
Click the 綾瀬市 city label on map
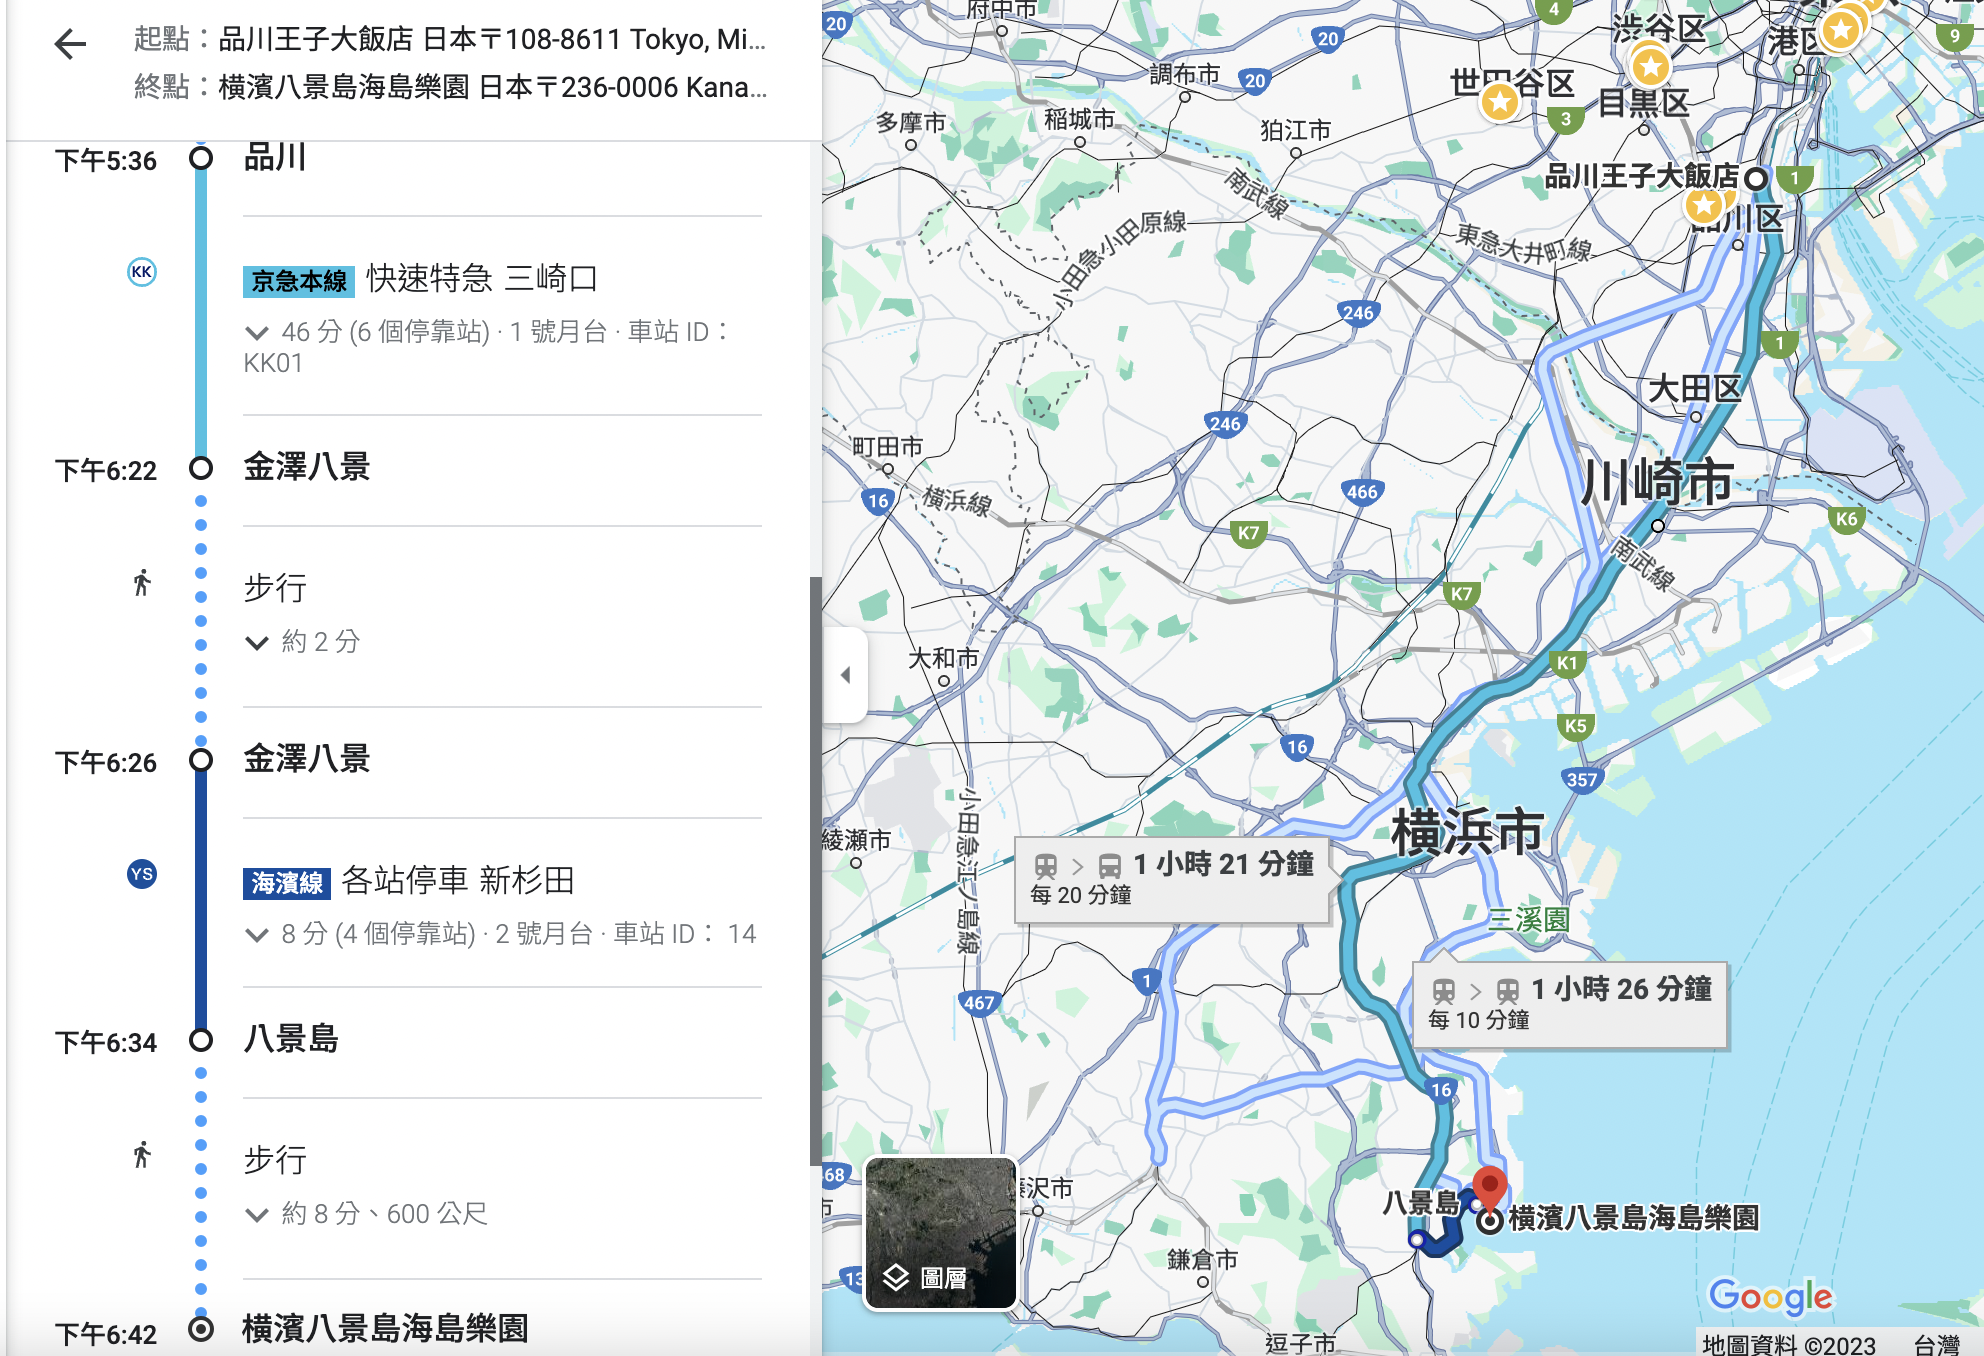857,839
